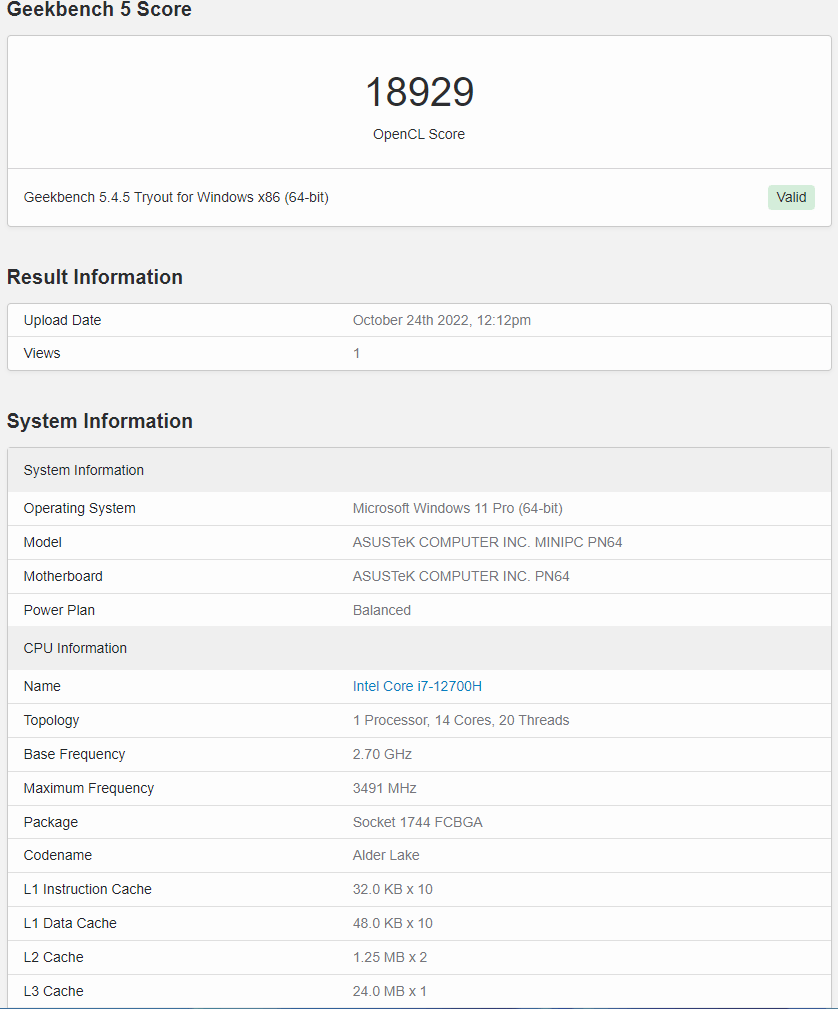
Task: Select the Microsoft Windows 11 Pro value
Action: coord(458,508)
